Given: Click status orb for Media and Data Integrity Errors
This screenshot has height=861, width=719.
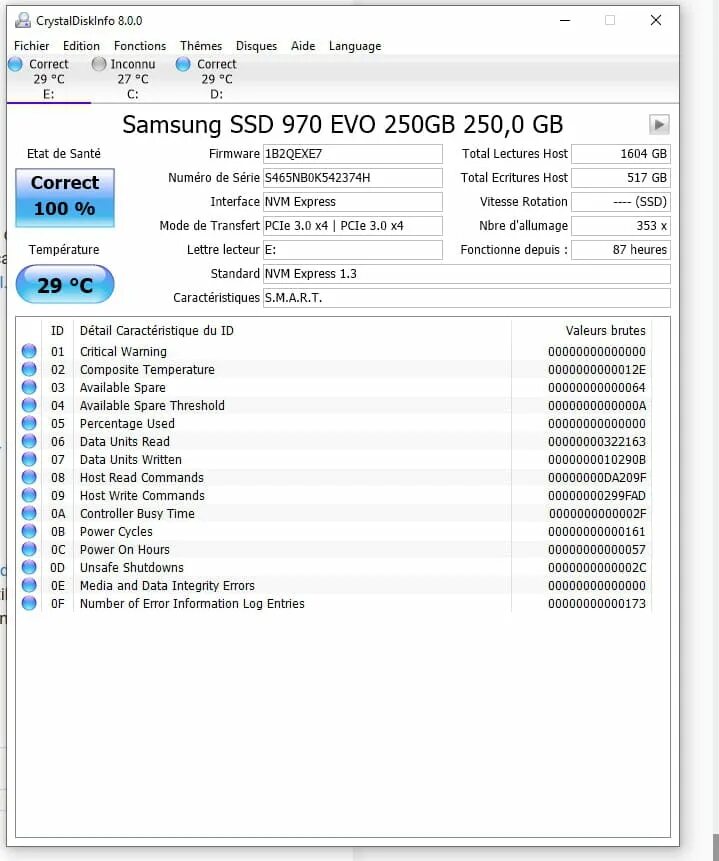Looking at the screenshot, I should point(29,585).
